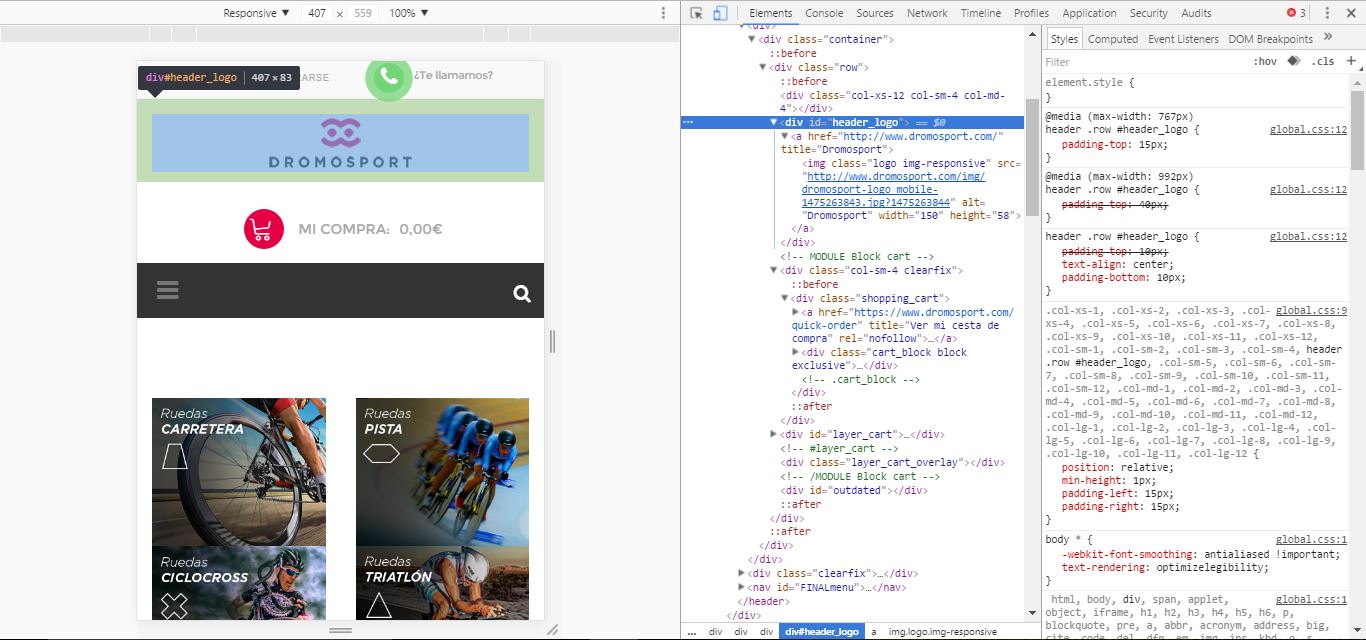Open the global.css:9 source link
The image size is (1366, 640).
pyautogui.click(x=1311, y=311)
